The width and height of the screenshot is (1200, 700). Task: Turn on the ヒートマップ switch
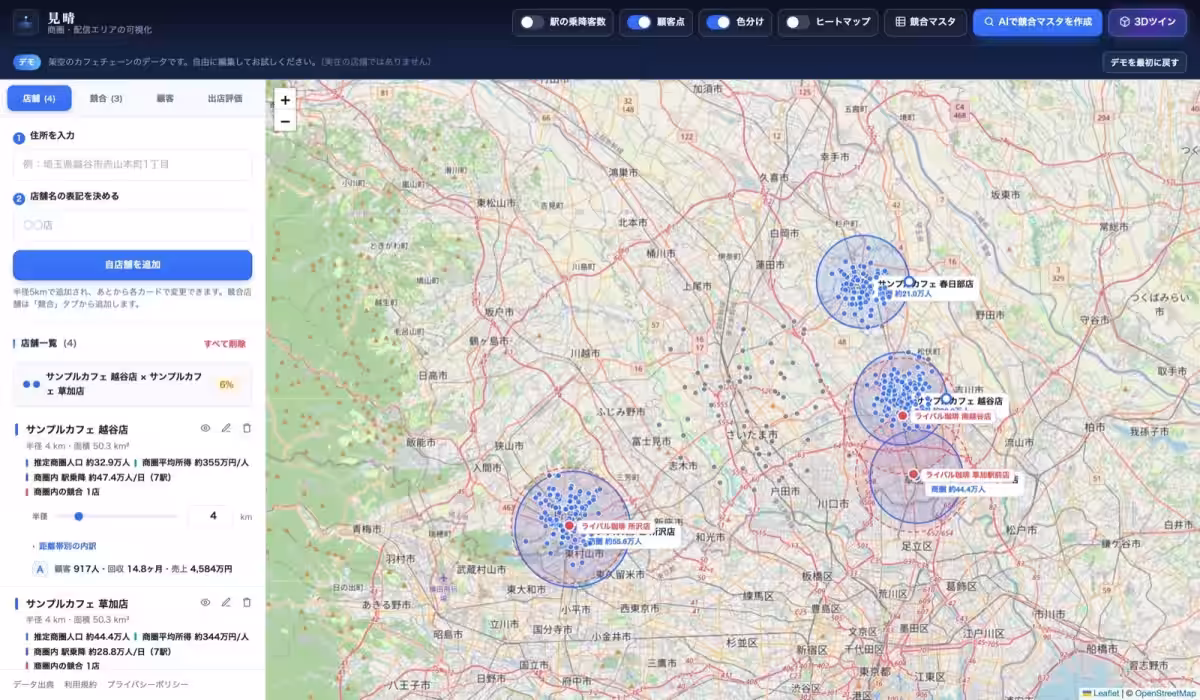point(797,22)
